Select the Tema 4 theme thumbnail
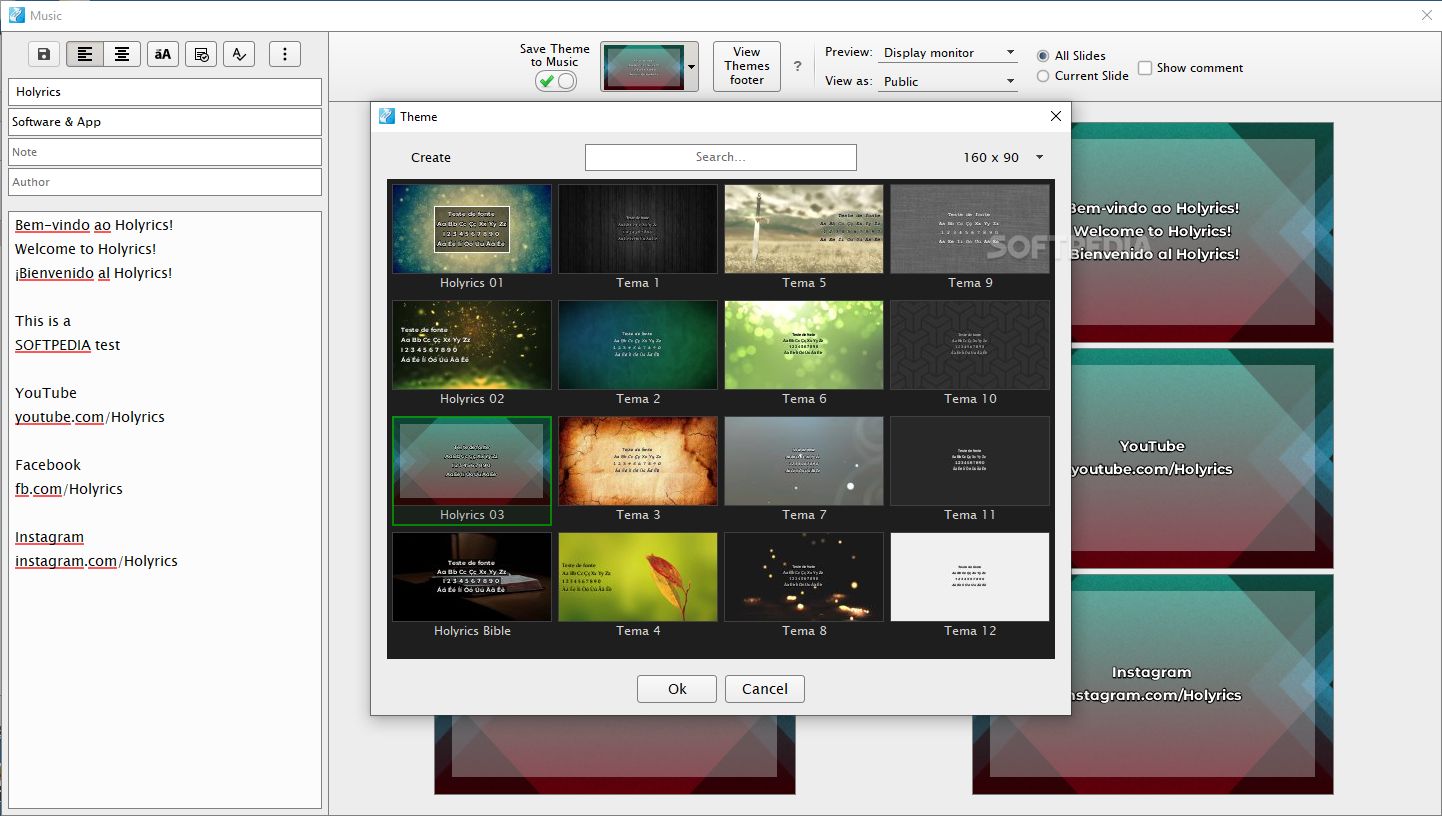The image size is (1442, 816). [x=638, y=577]
